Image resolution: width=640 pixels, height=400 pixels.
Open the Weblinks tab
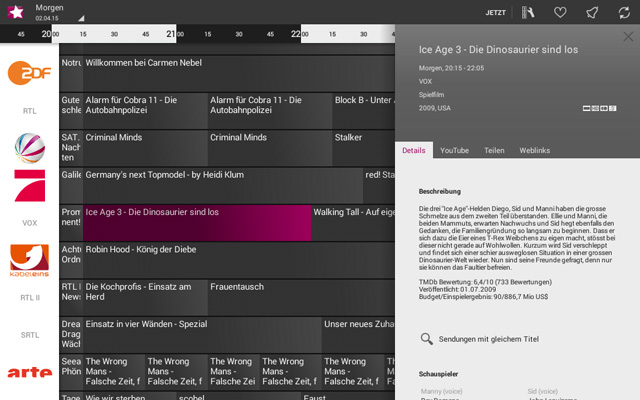coord(535,150)
